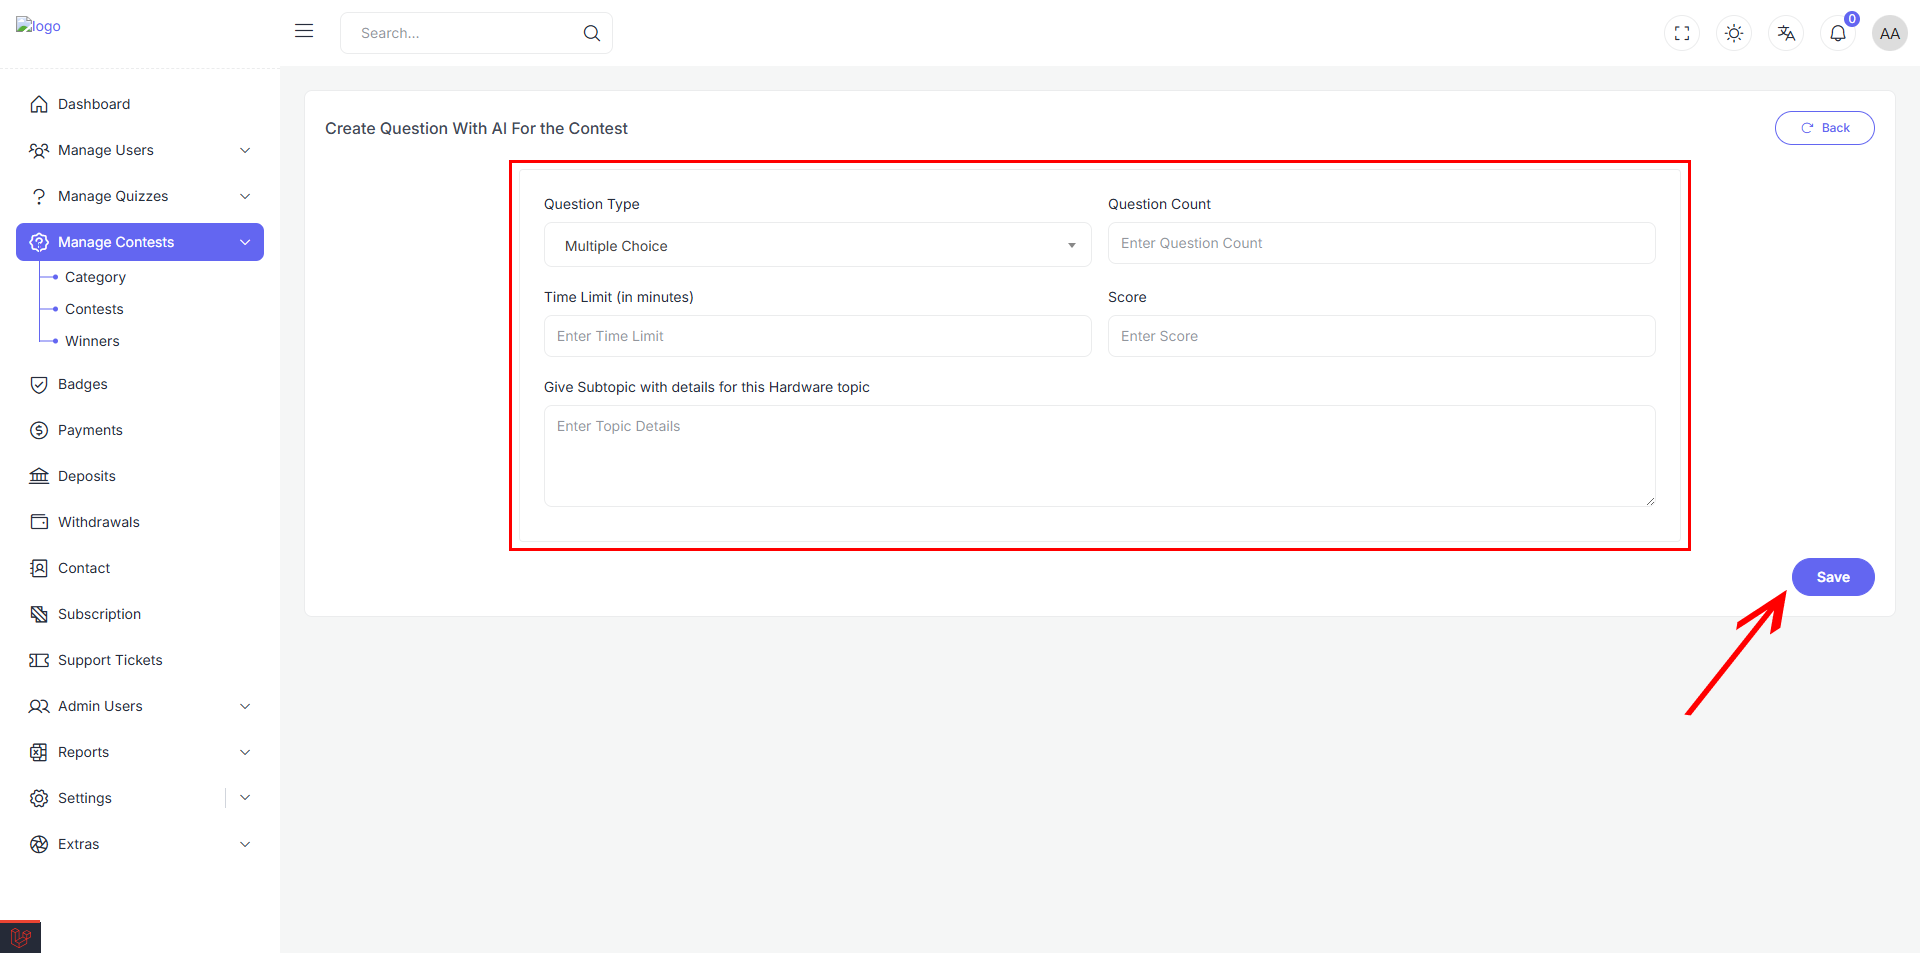Click the Deposits bank icon
Screen dimensions: 1920x953
(39, 476)
